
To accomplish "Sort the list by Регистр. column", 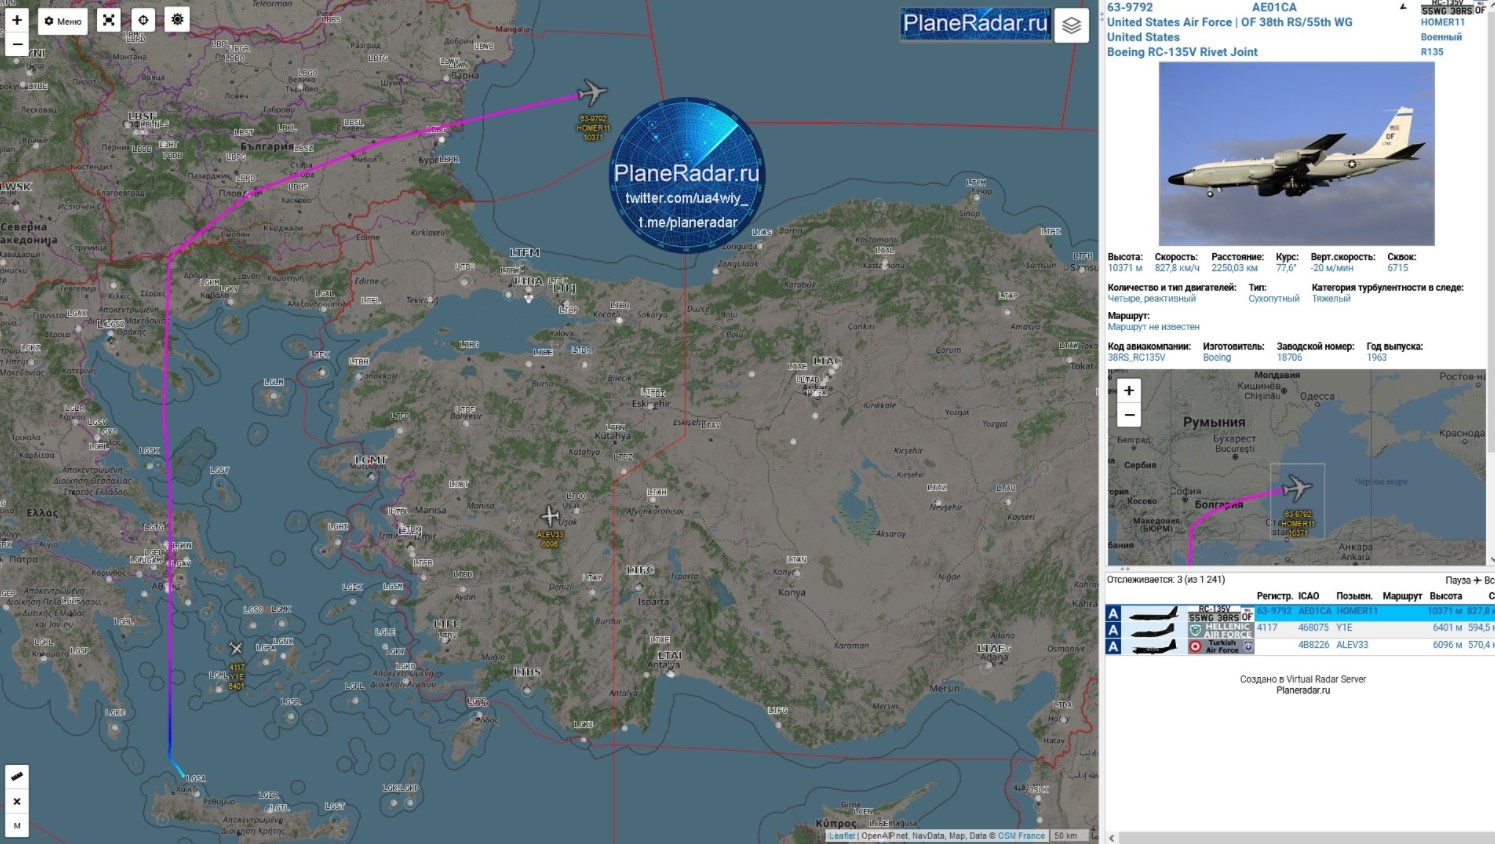I will click(1274, 596).
